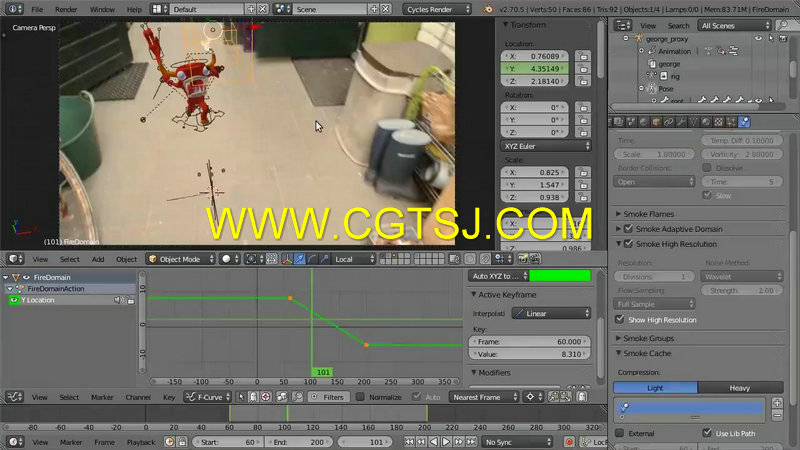This screenshot has height=450, width=800.
Task: Click the OpenGL render camera icon
Action: (x=523, y=259)
